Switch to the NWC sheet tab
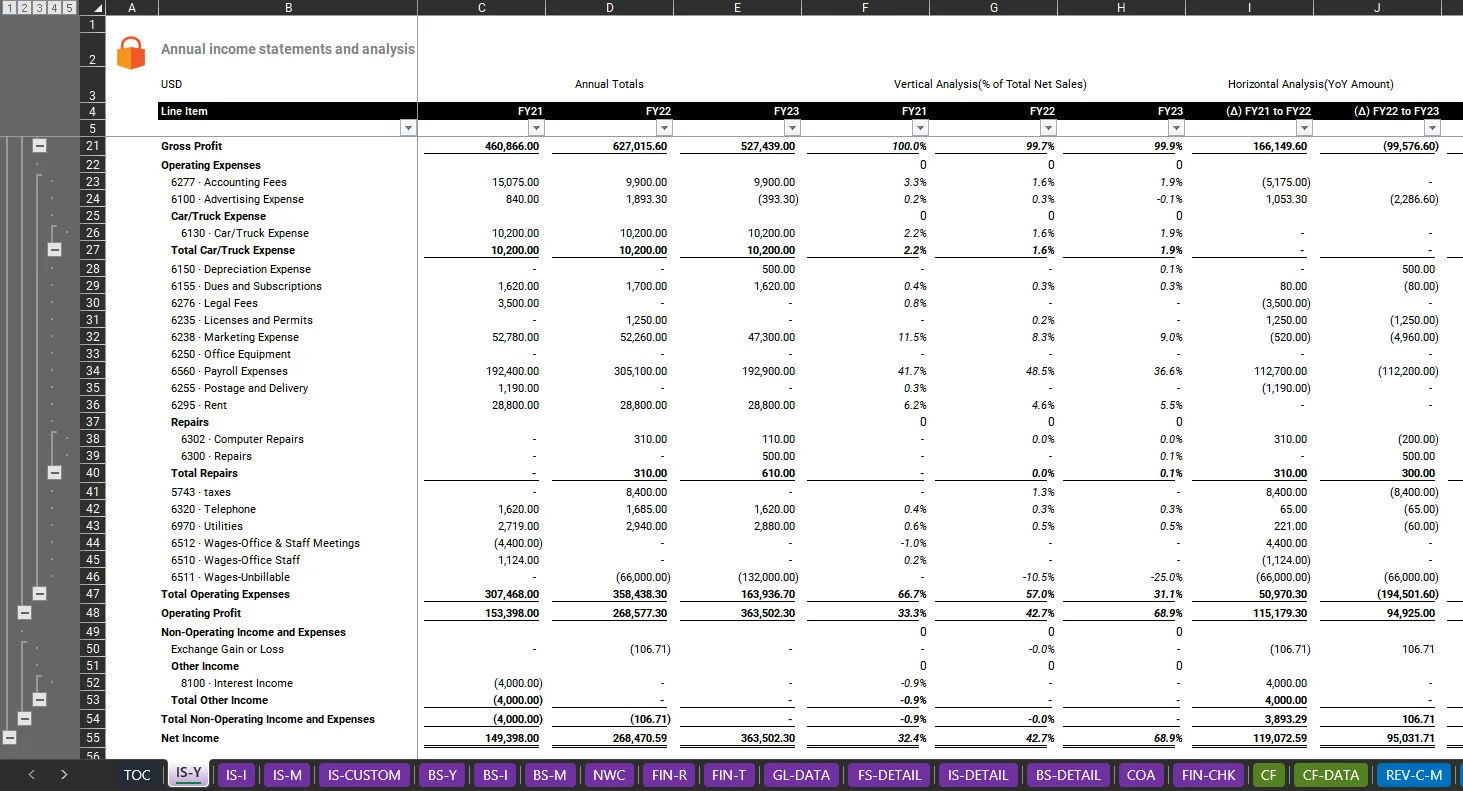This screenshot has height=791, width=1463. (609, 775)
